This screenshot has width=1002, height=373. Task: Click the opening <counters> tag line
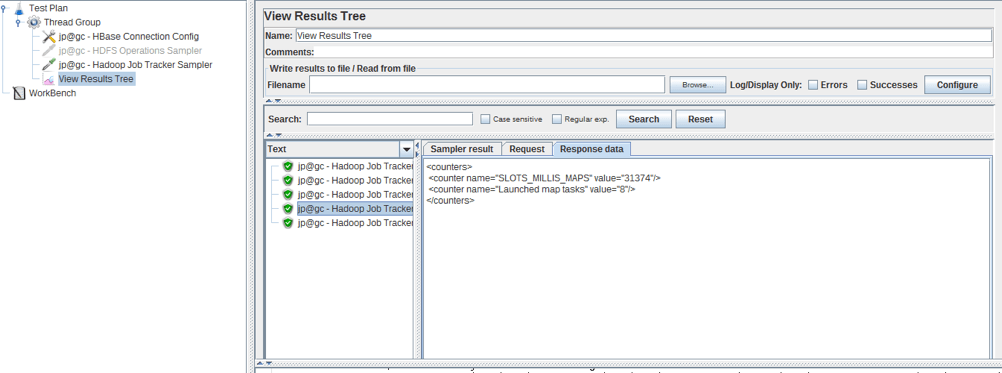click(x=449, y=167)
